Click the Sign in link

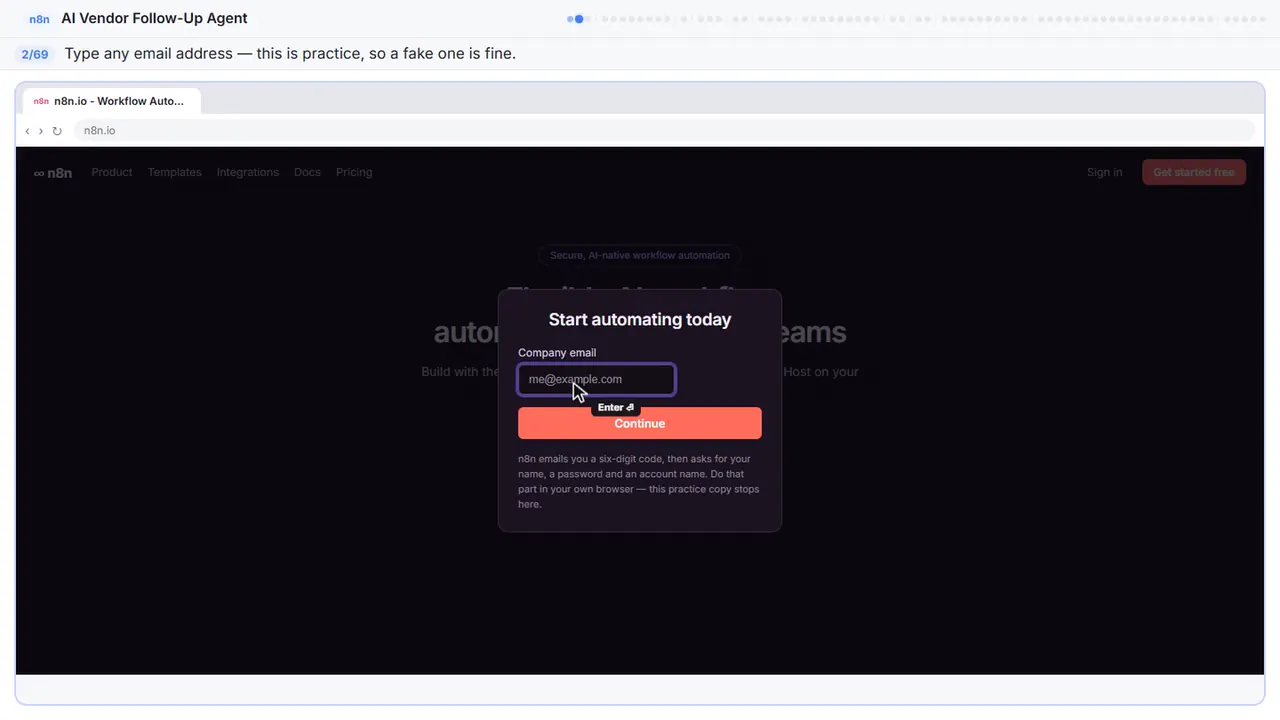[1104, 172]
